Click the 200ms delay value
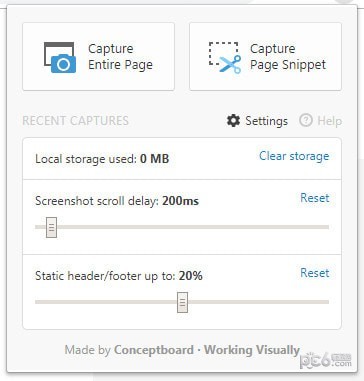The height and width of the screenshot is (381, 364). [x=180, y=201]
